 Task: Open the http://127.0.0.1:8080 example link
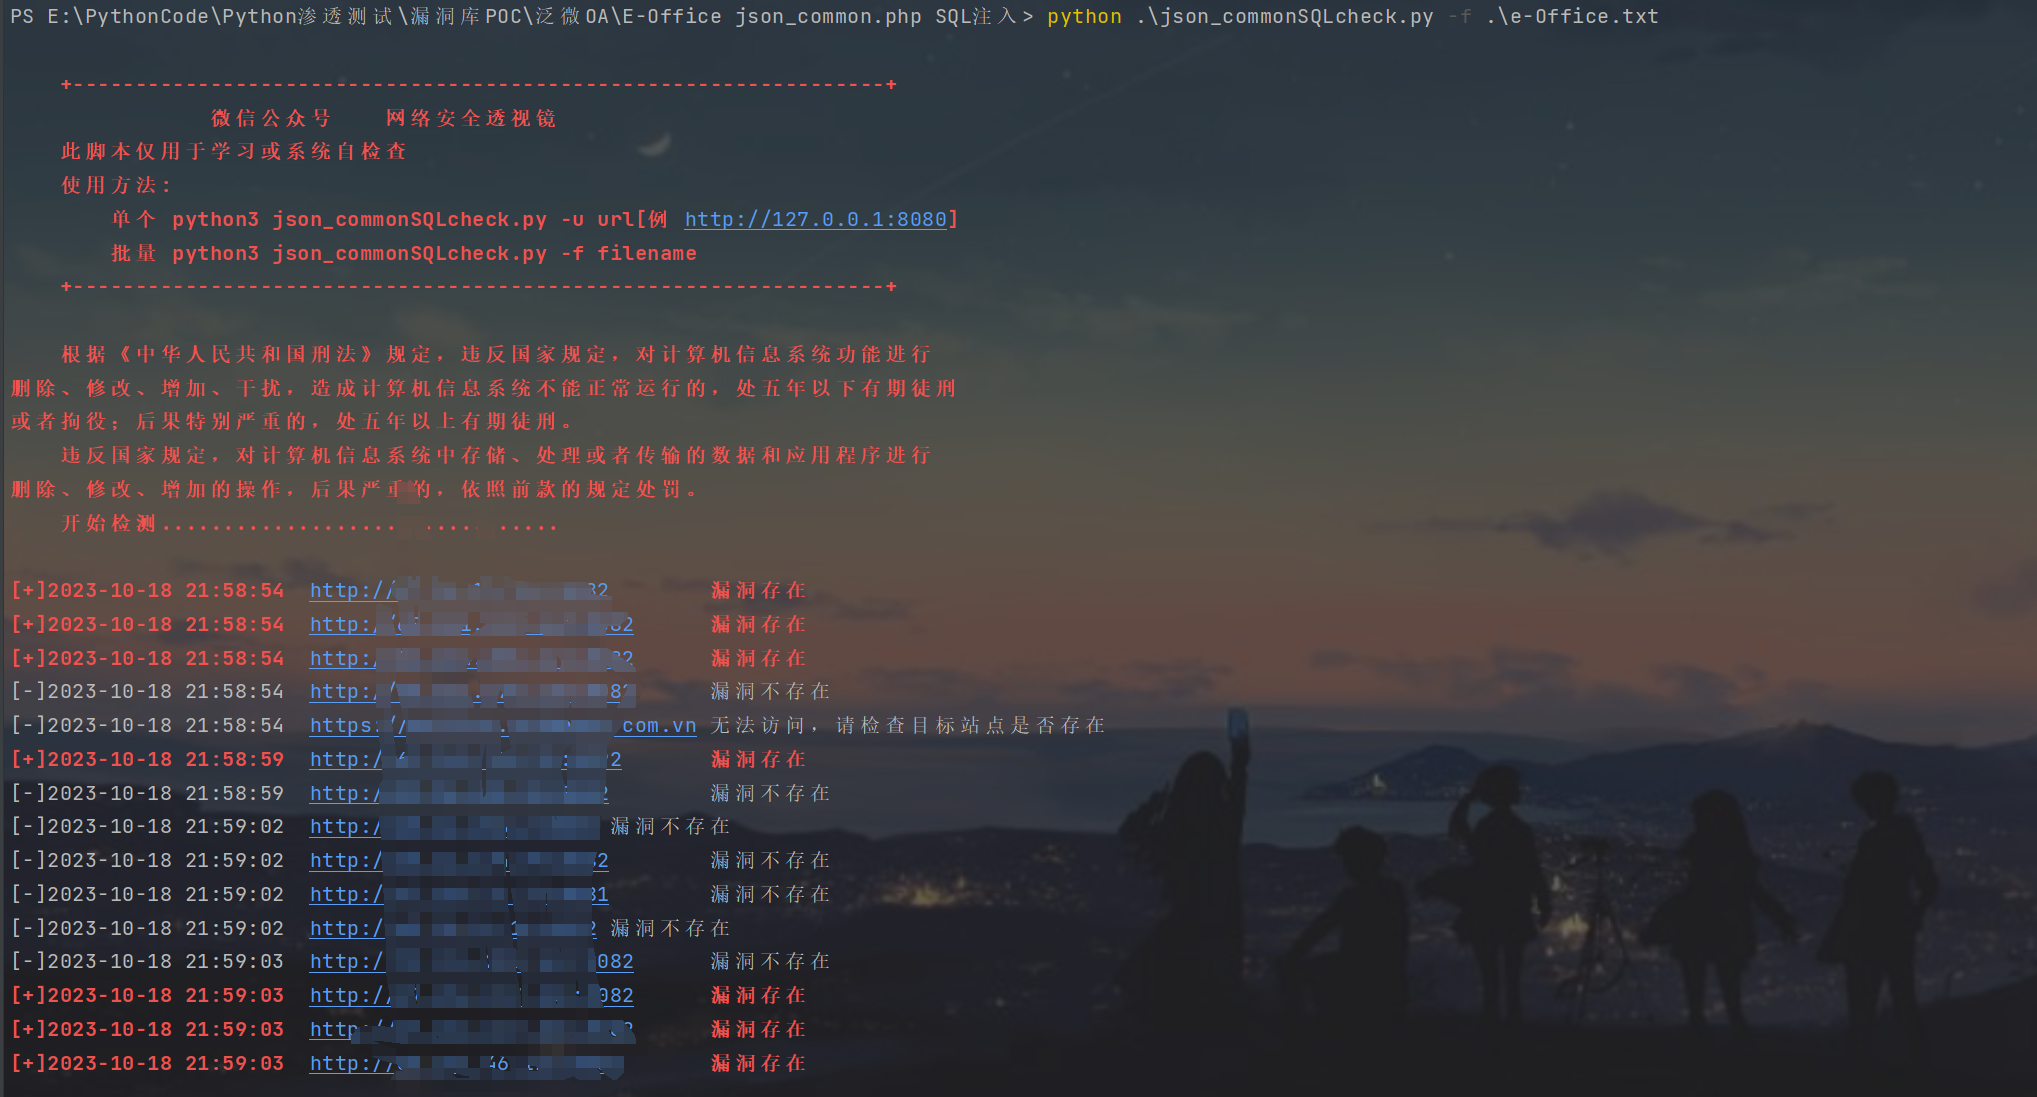815,219
